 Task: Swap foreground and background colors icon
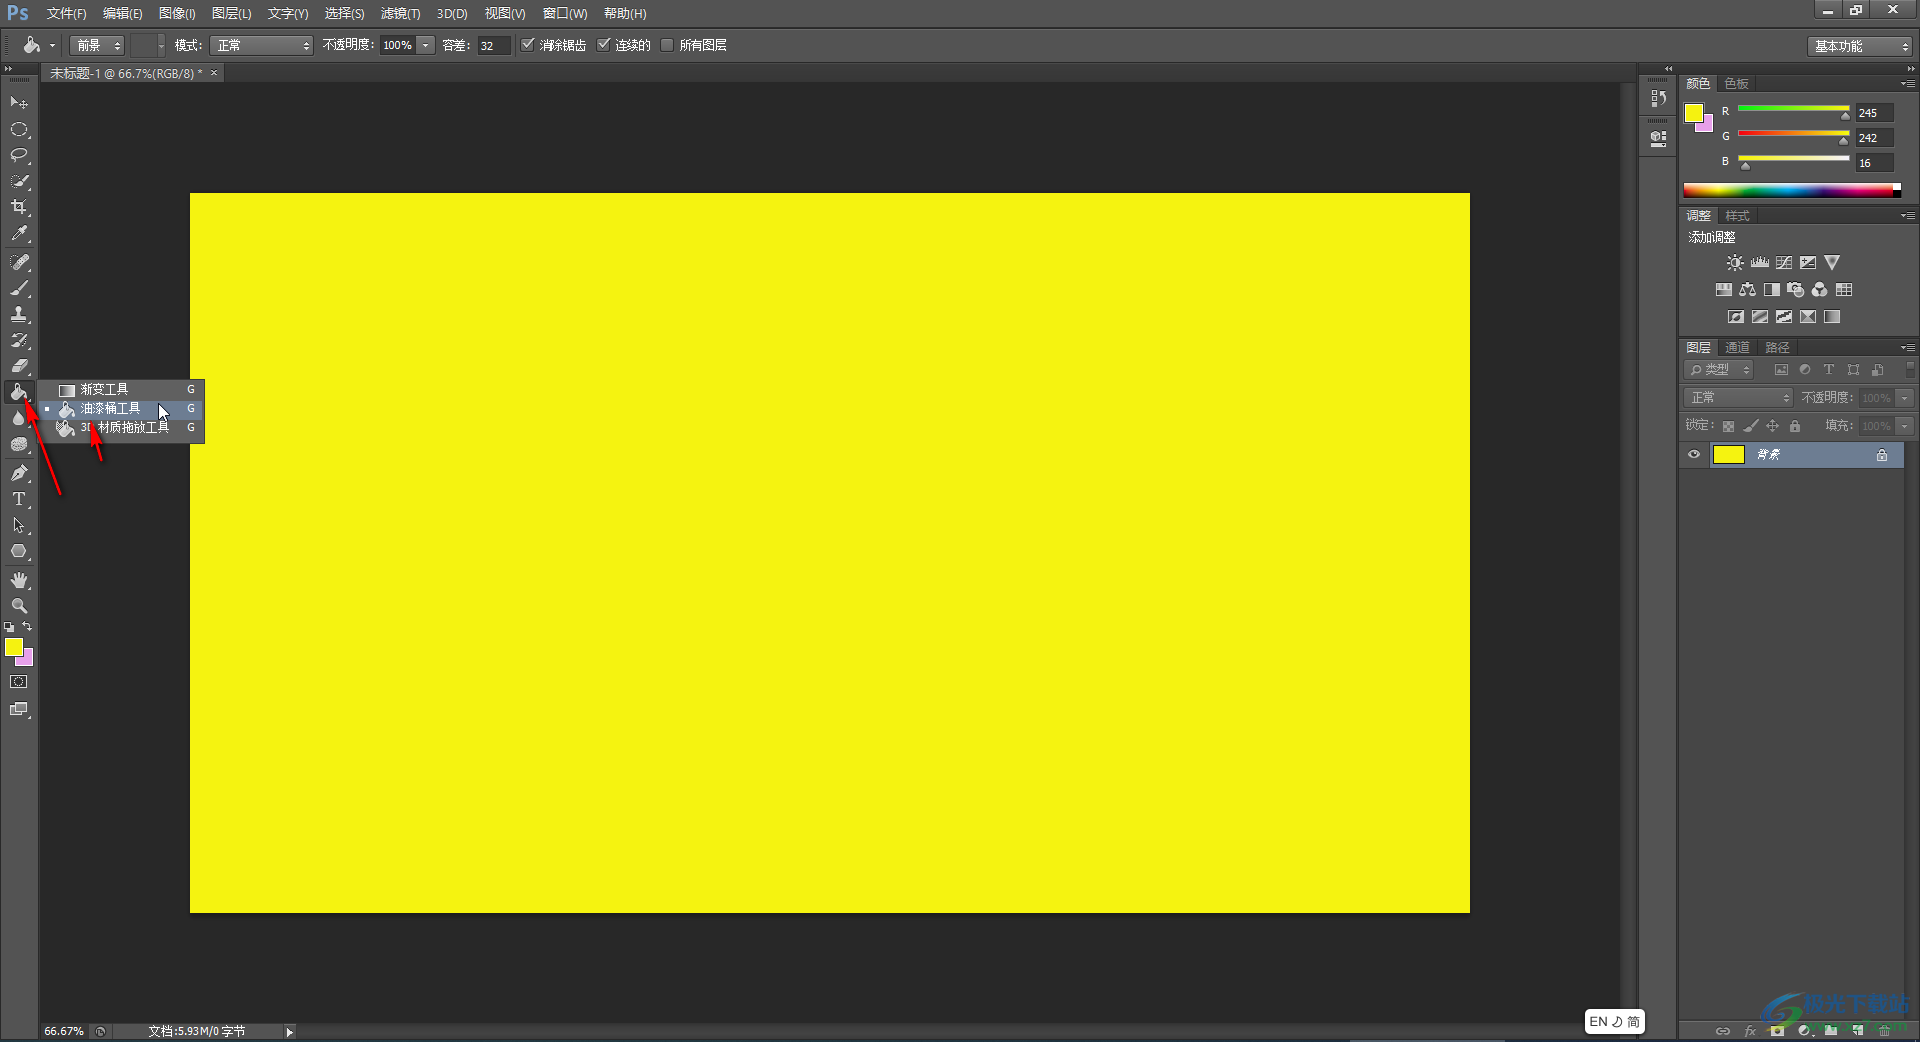tap(27, 627)
